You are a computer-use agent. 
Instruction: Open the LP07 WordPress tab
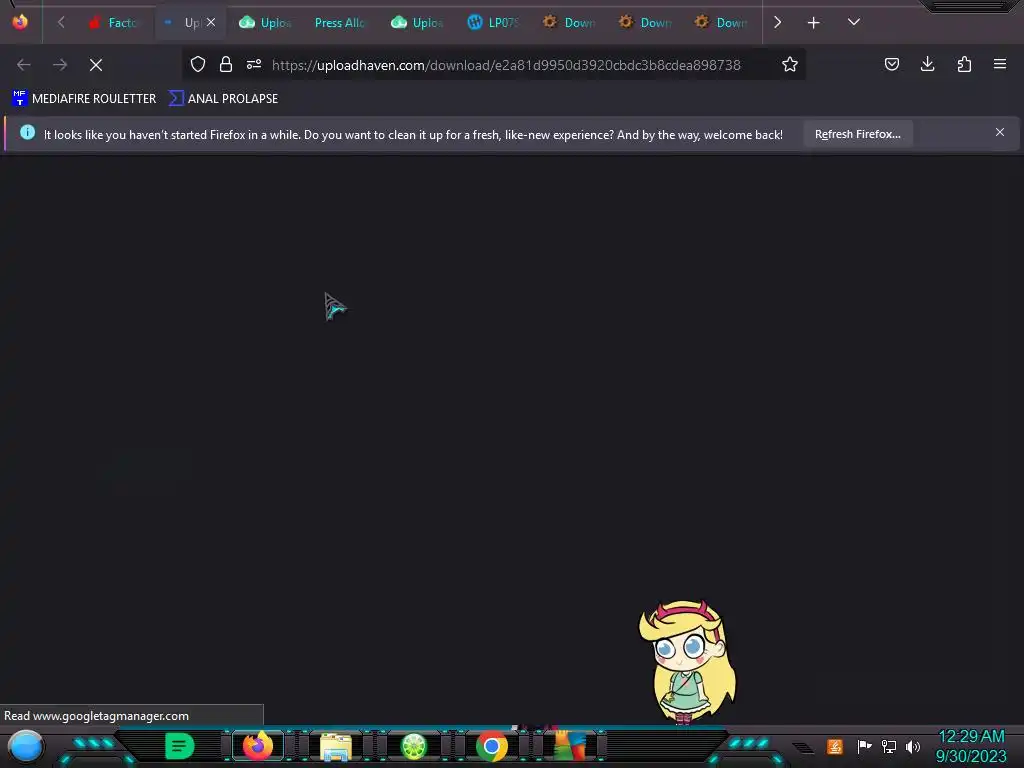click(x=493, y=23)
